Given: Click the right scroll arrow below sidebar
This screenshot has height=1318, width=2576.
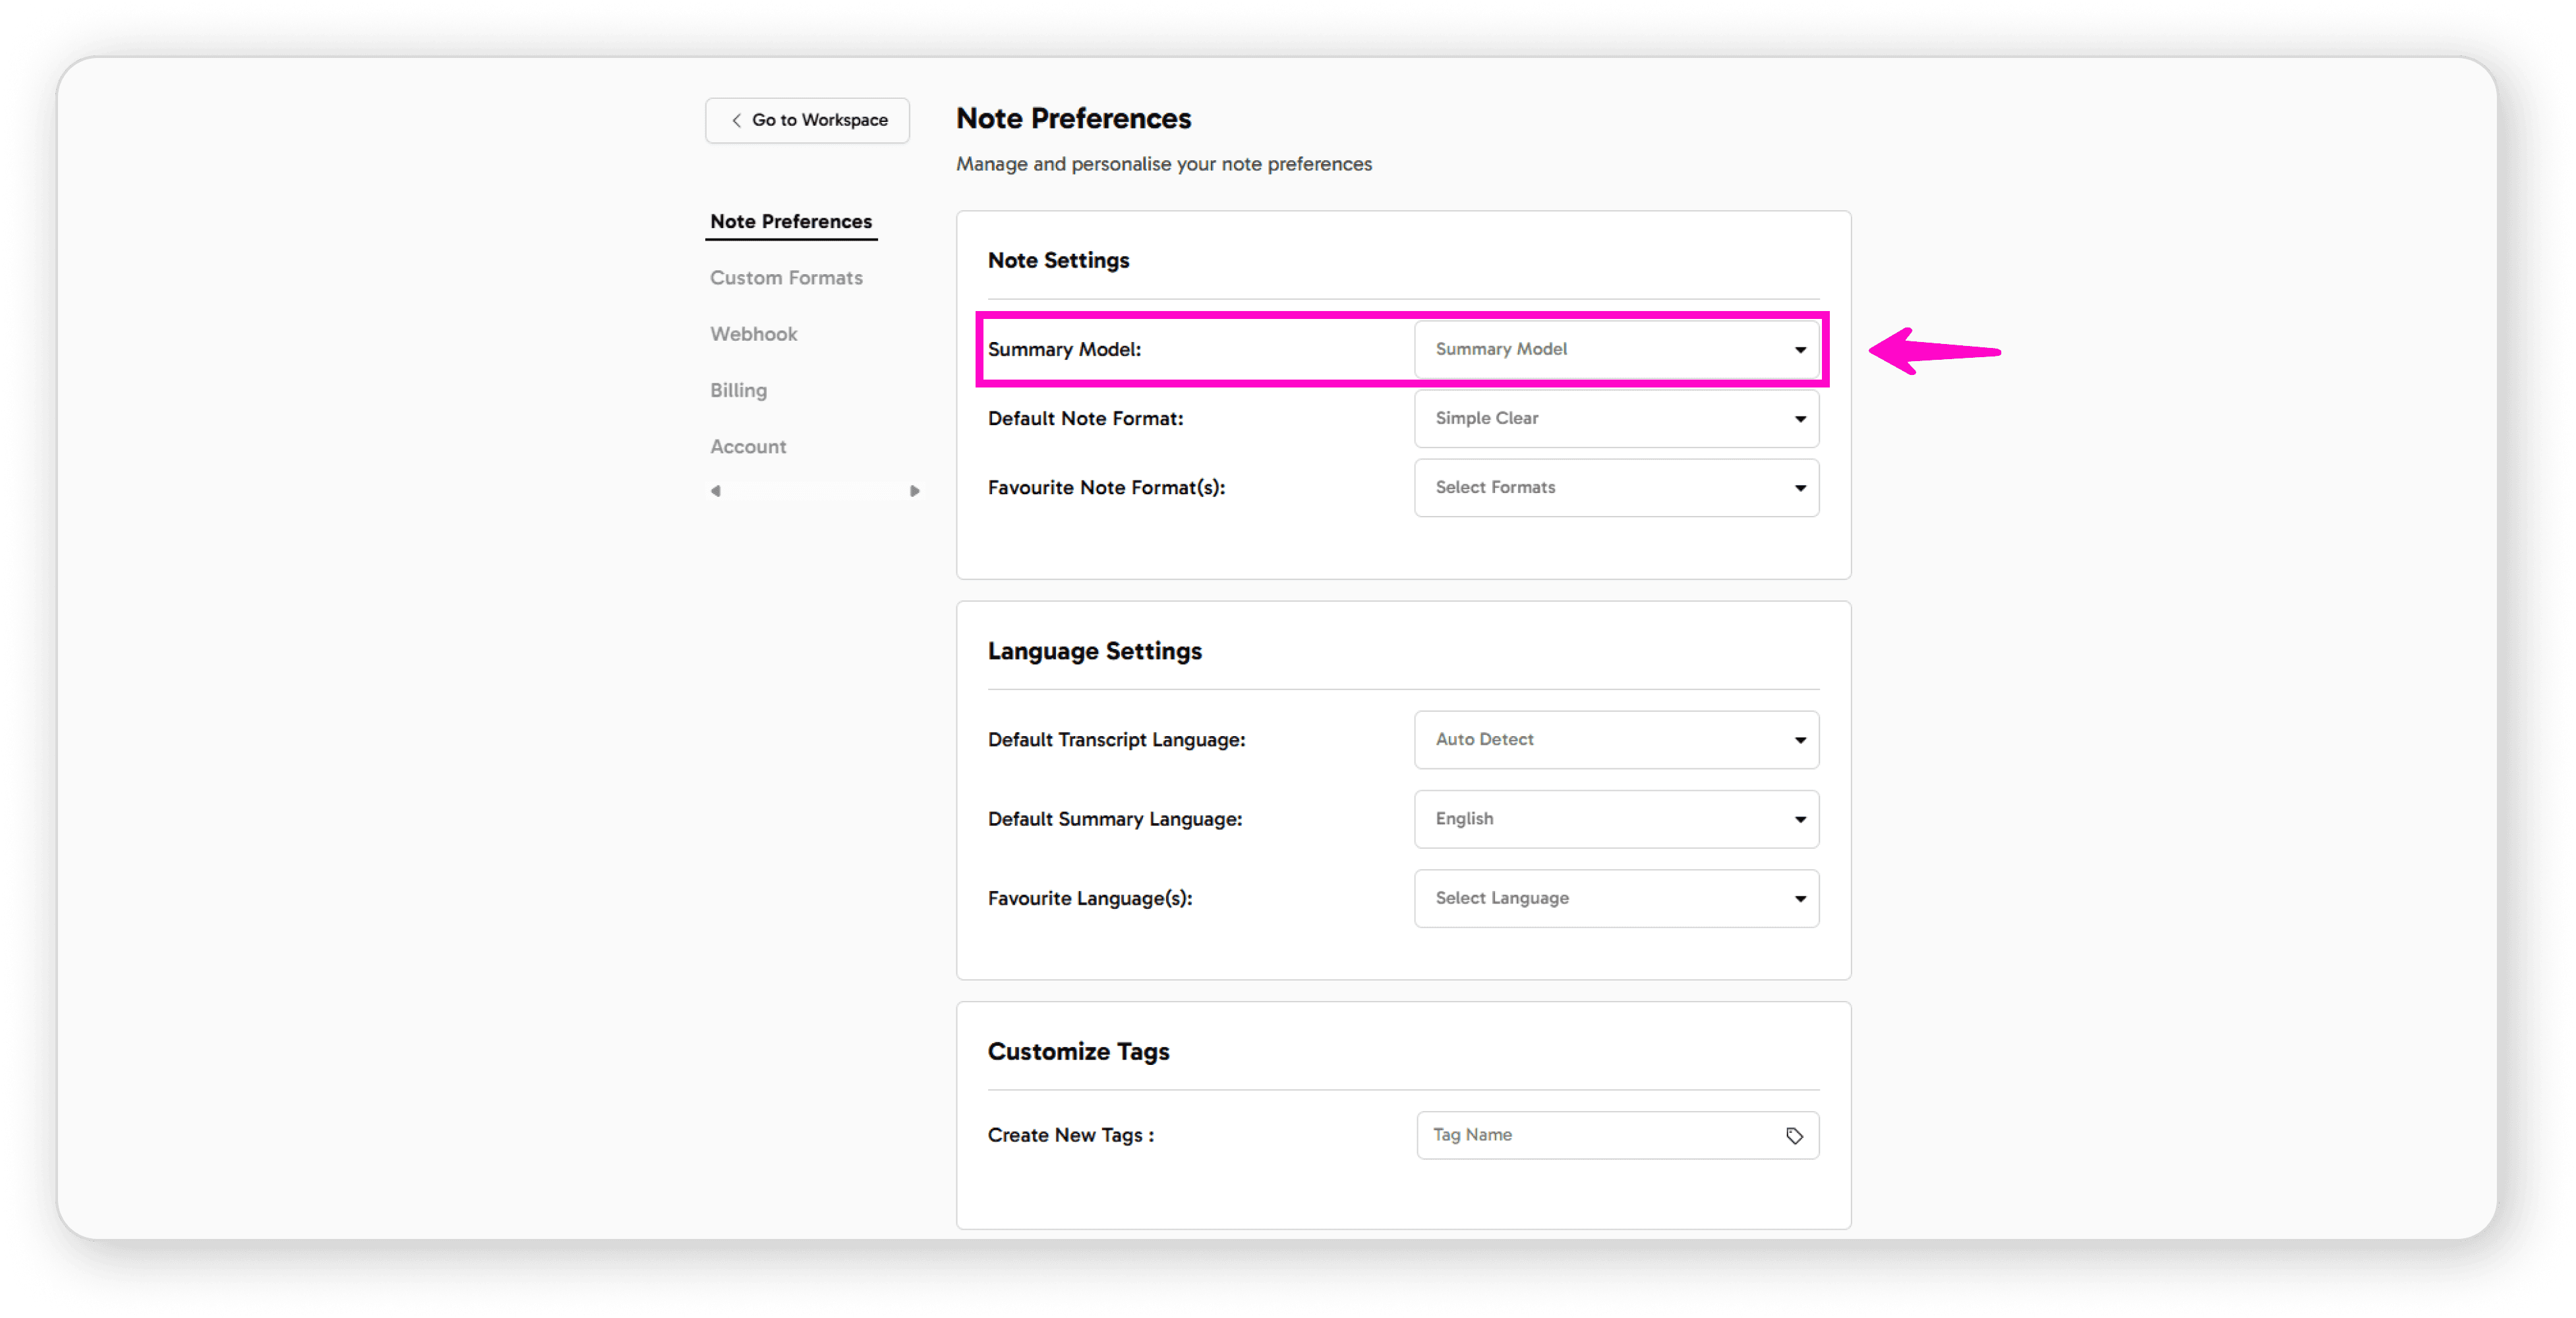Looking at the screenshot, I should click(914, 491).
